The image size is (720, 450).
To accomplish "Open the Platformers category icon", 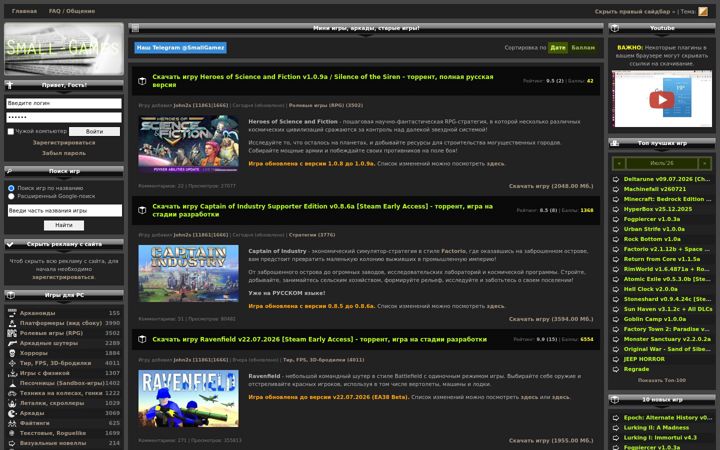I will [x=12, y=323].
